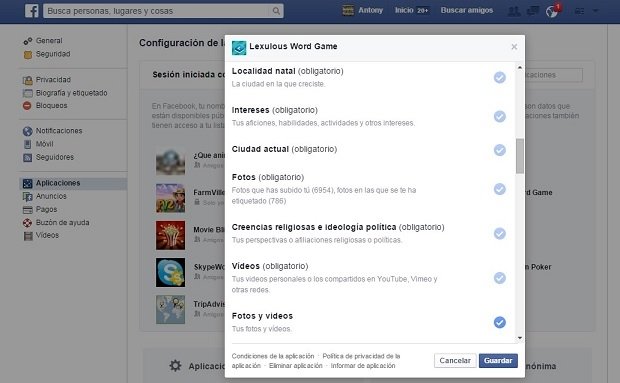Toggle Ciudad actual permission checkmark
The height and width of the screenshot is (383, 620).
(x=500, y=150)
